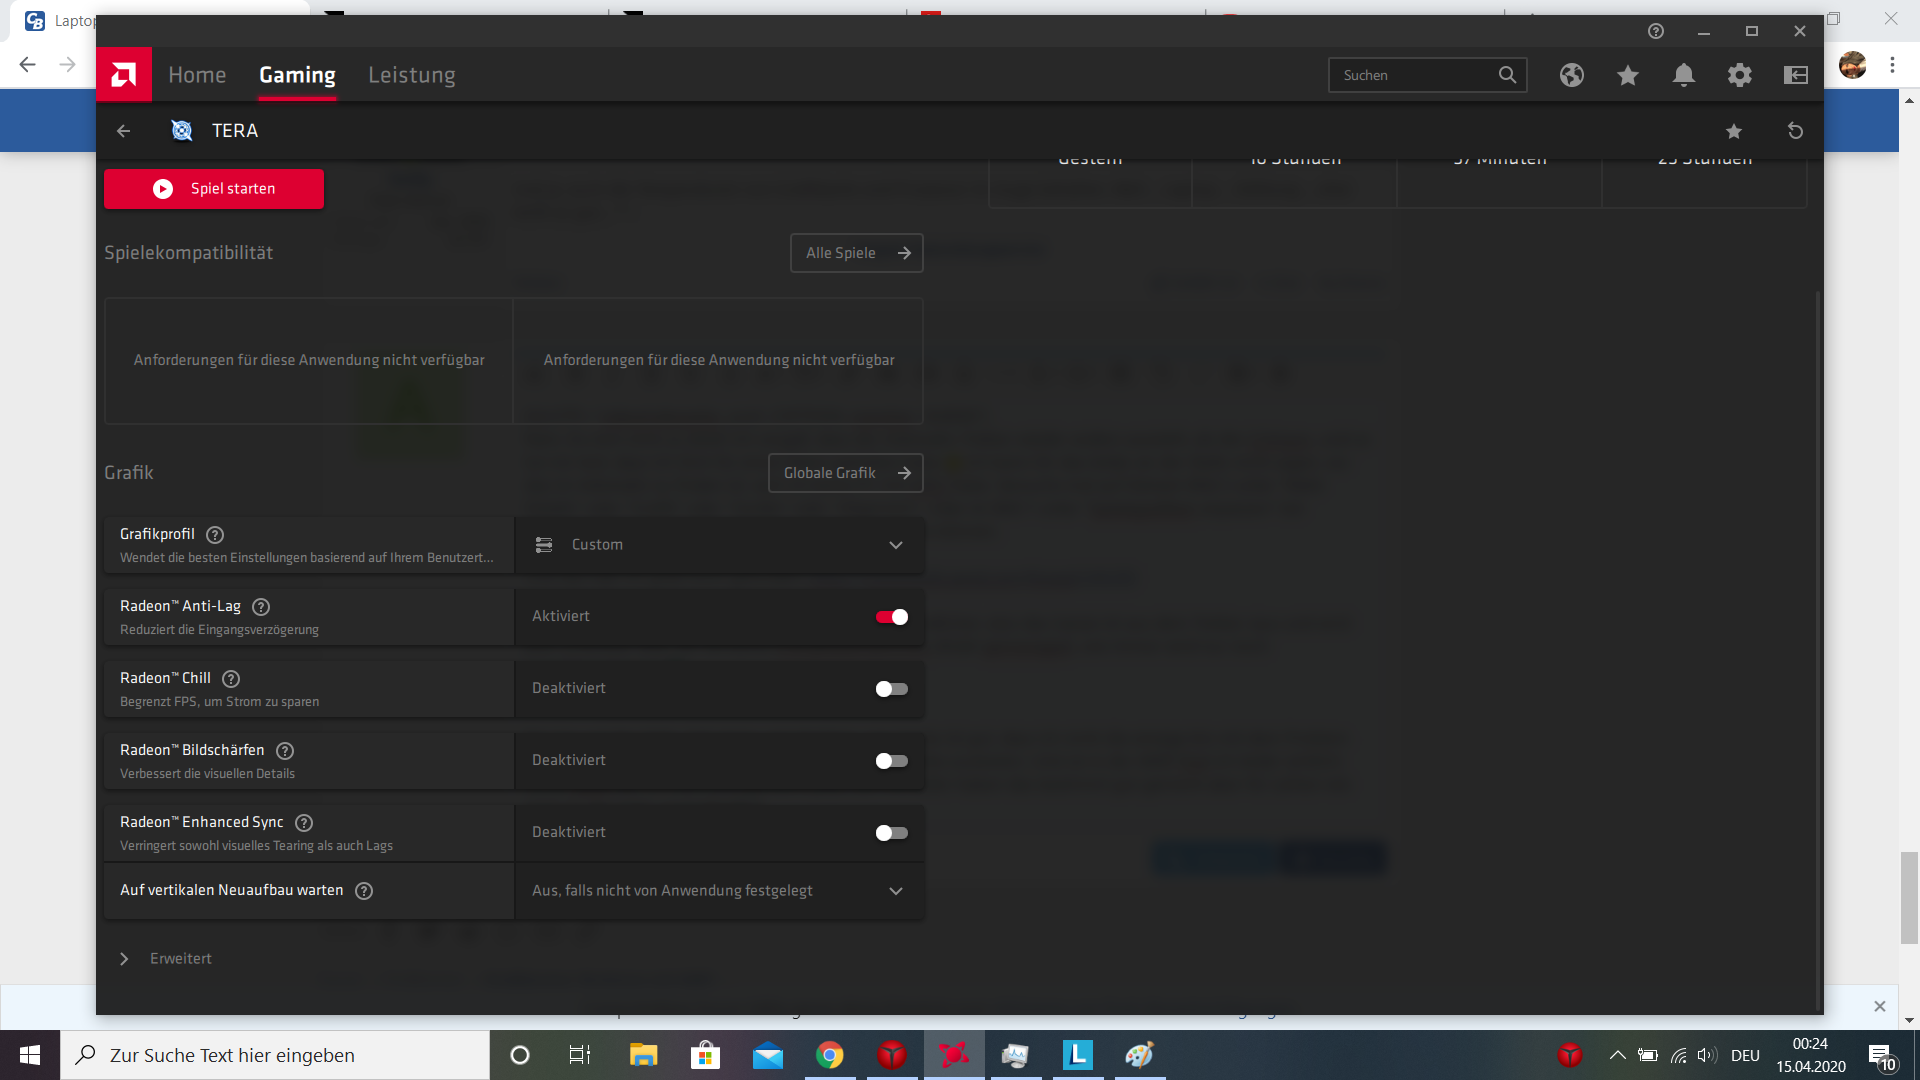Viewport: 1920px width, 1080px height.
Task: Click the reset profile arrow icon
Action: (1795, 131)
